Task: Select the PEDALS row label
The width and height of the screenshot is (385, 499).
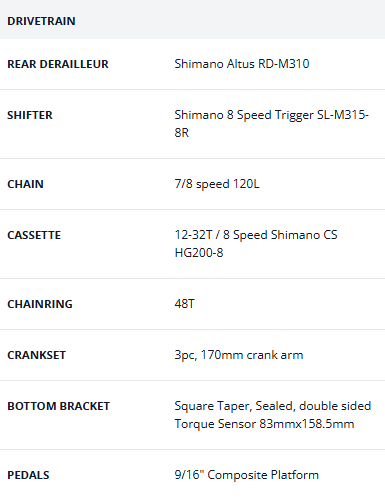Action: point(28,475)
